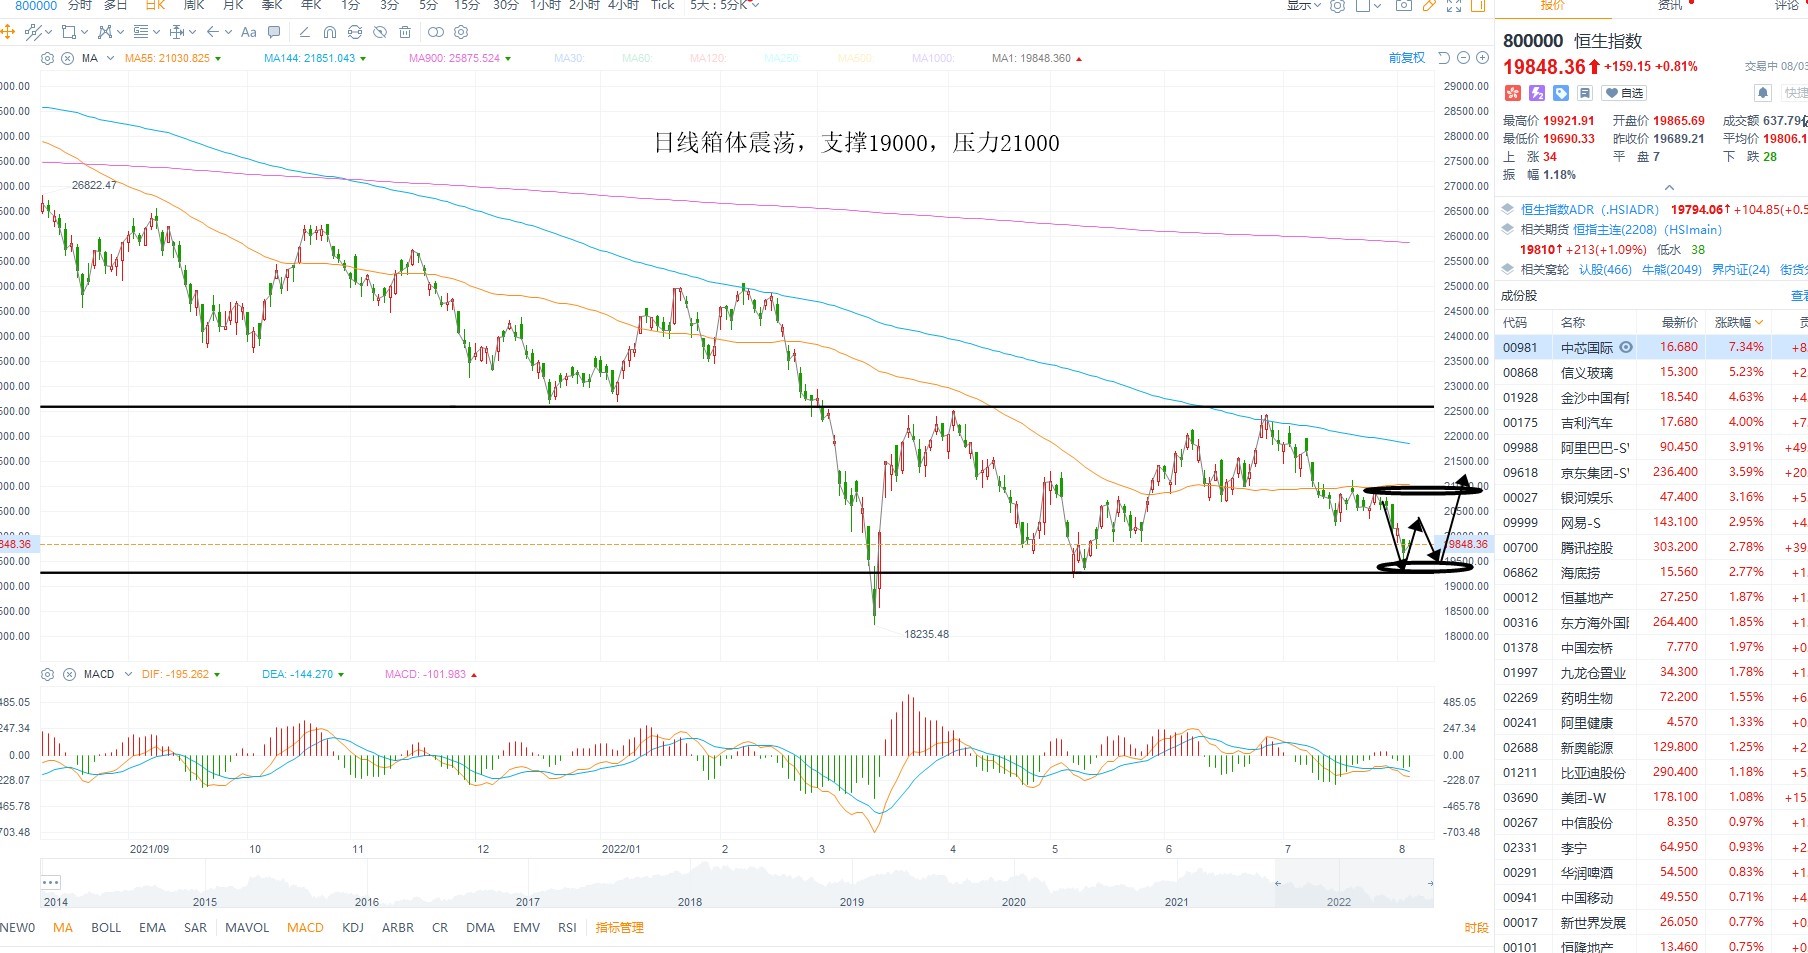Click the Hong Kong market flag icon
This screenshot has height=953, width=1808.
tap(1512, 93)
